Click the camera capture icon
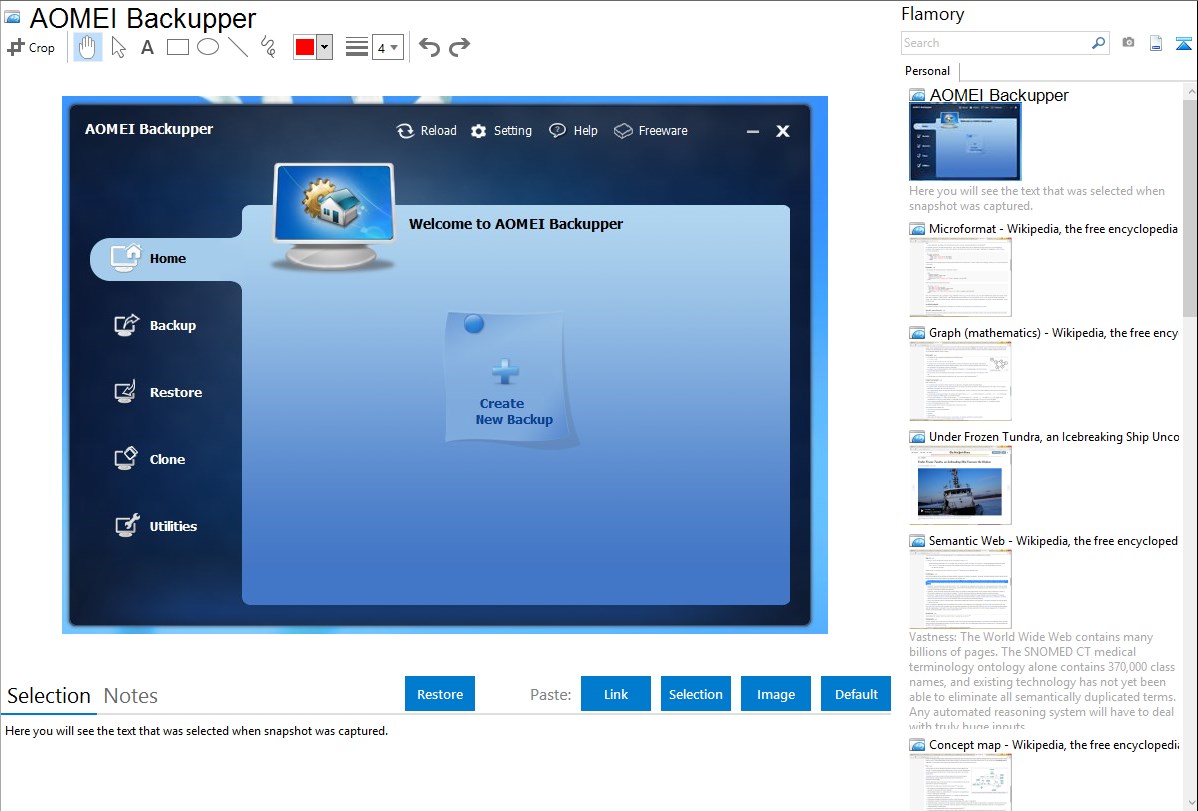The width and height of the screenshot is (1198, 811). [1128, 43]
